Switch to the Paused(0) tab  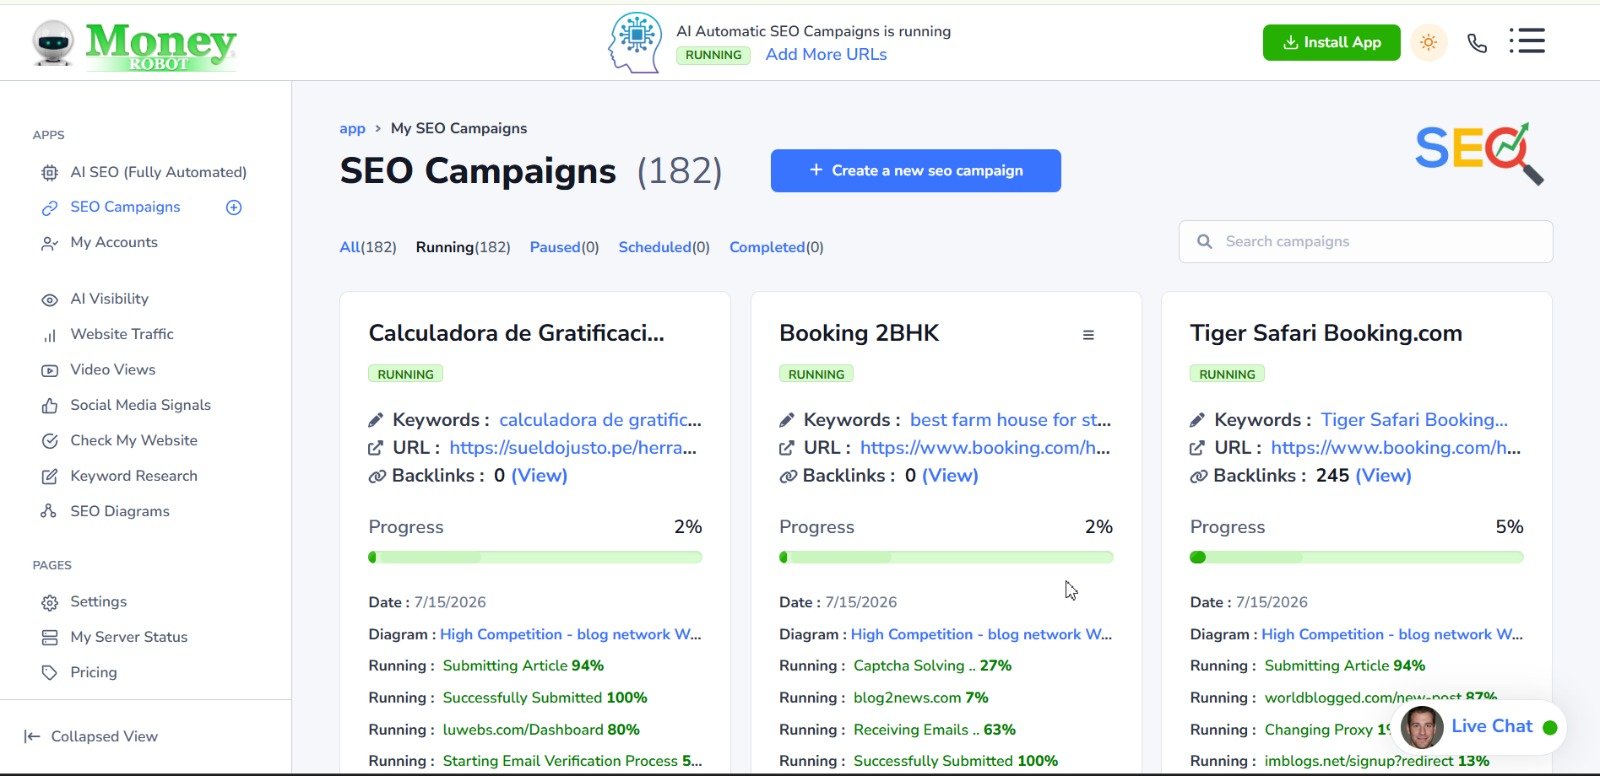coord(564,247)
